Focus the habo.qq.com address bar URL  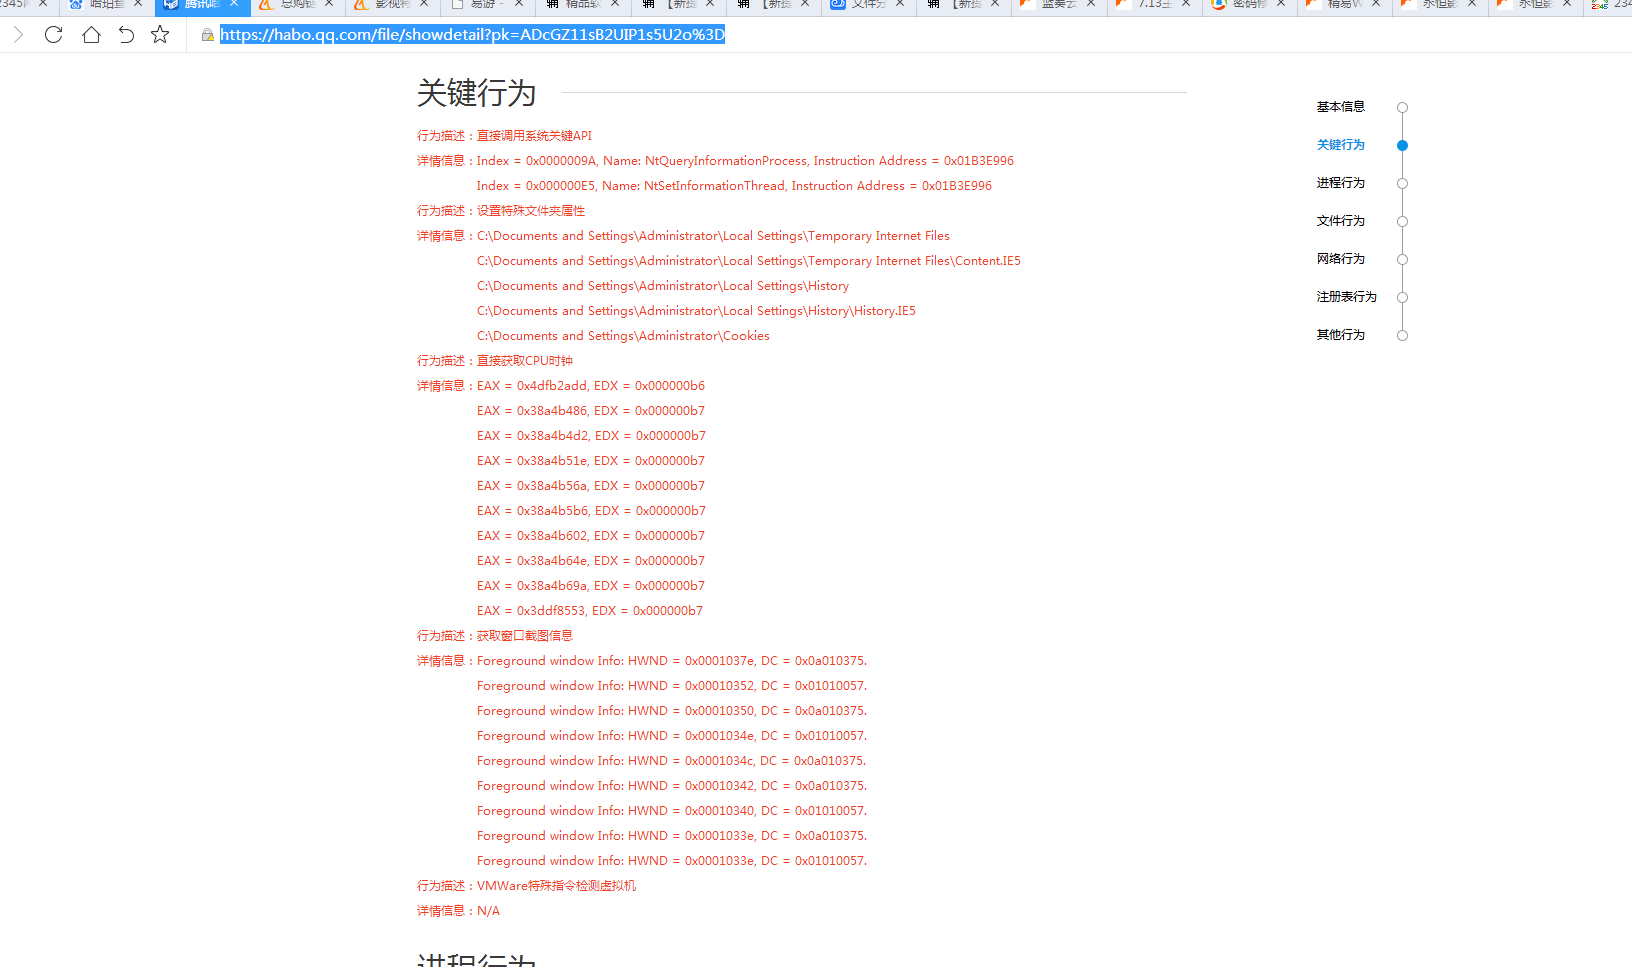(472, 35)
